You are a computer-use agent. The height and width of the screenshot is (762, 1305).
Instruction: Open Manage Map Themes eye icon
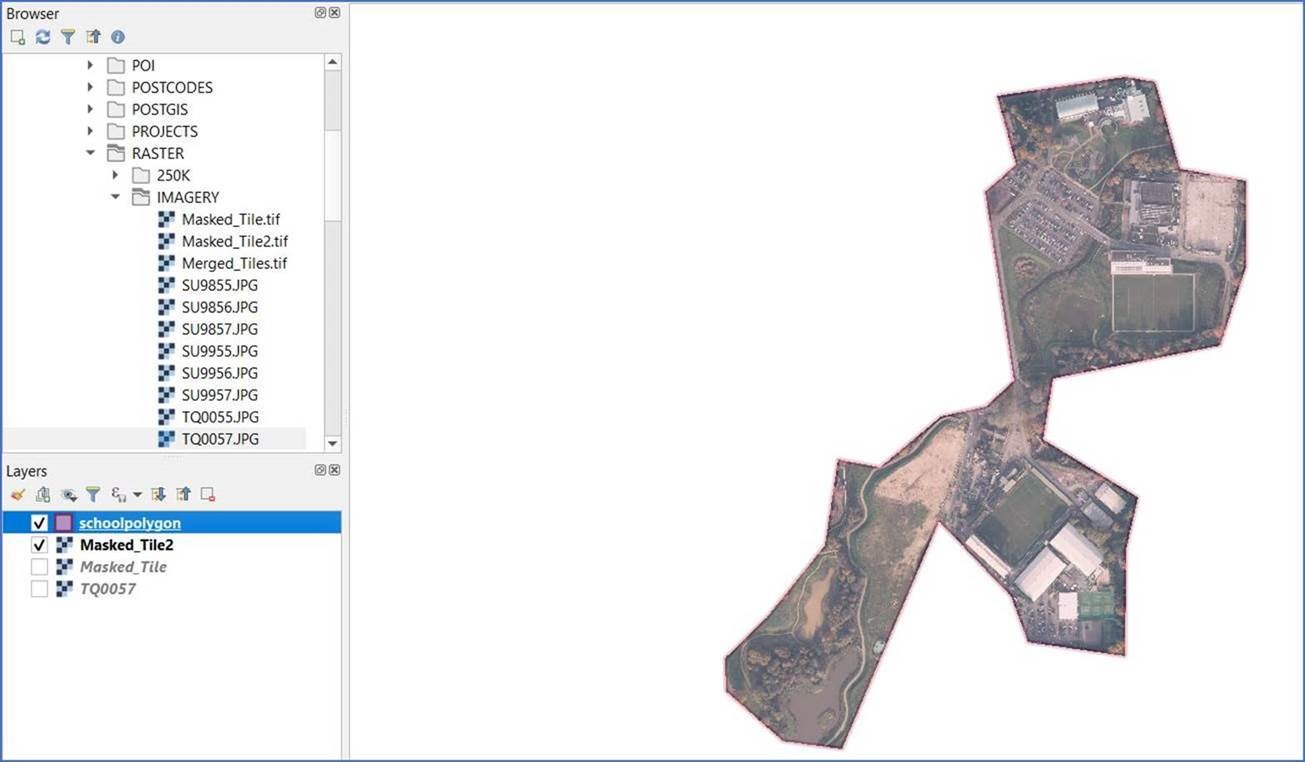68,494
